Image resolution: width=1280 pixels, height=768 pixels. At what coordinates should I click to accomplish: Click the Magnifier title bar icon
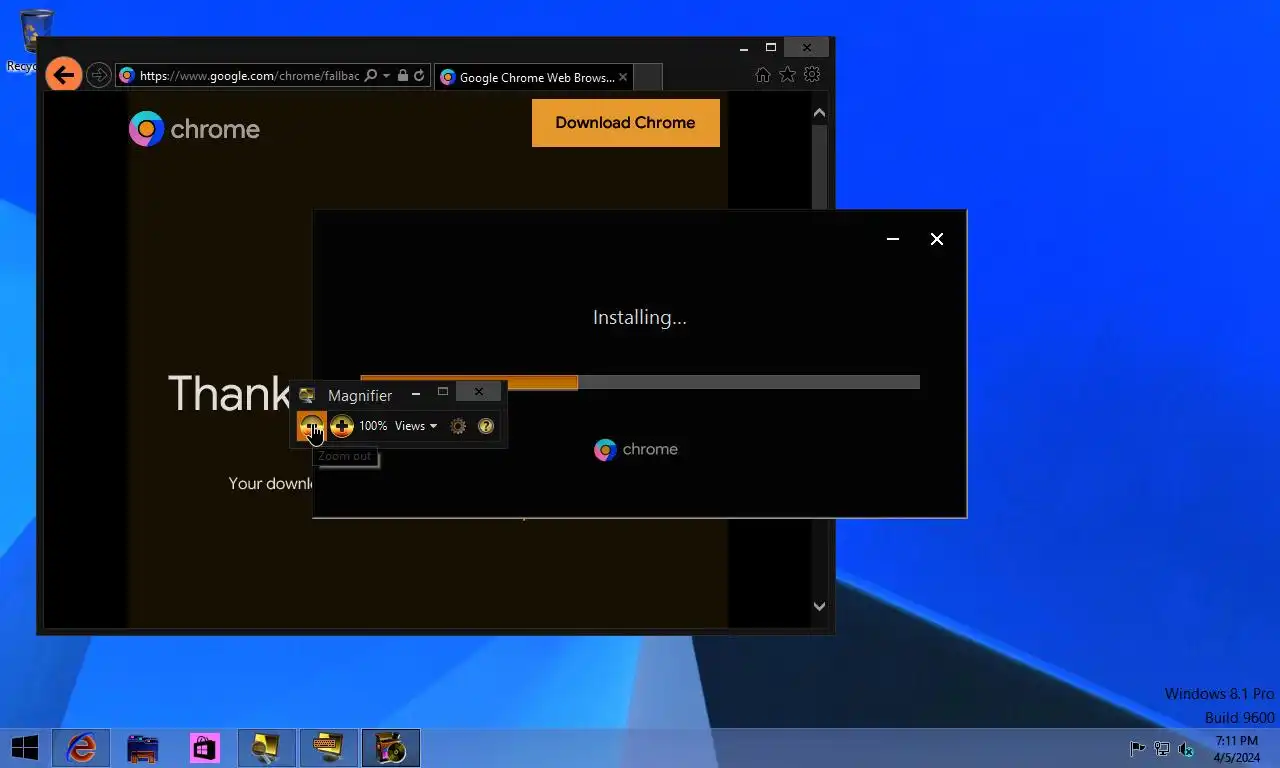coord(307,395)
